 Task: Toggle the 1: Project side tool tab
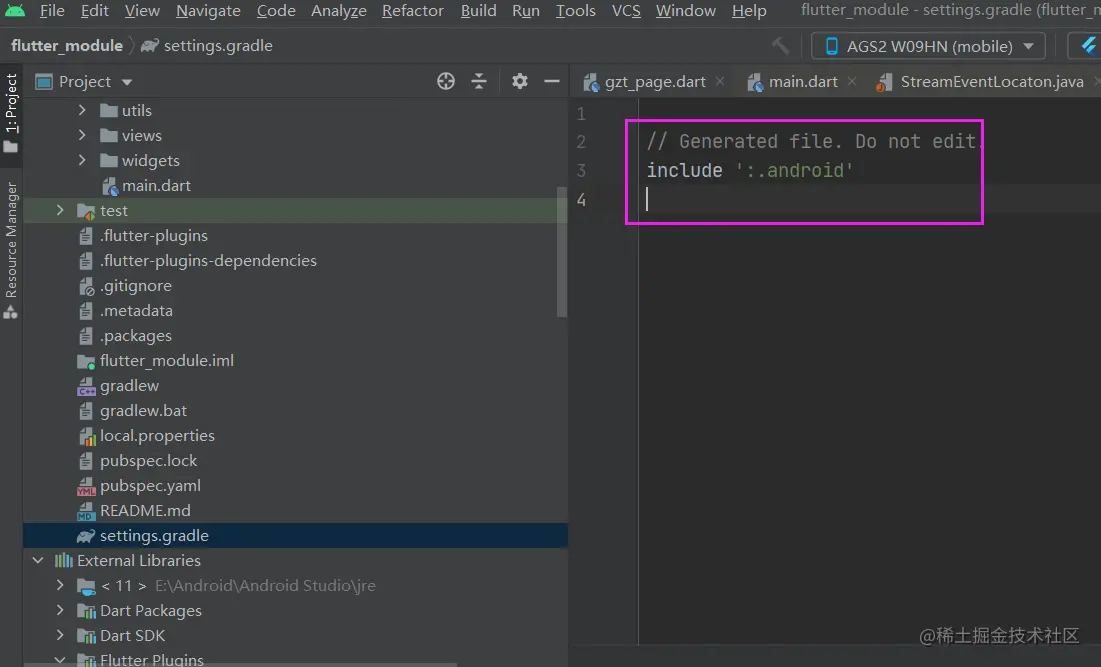pyautogui.click(x=11, y=112)
